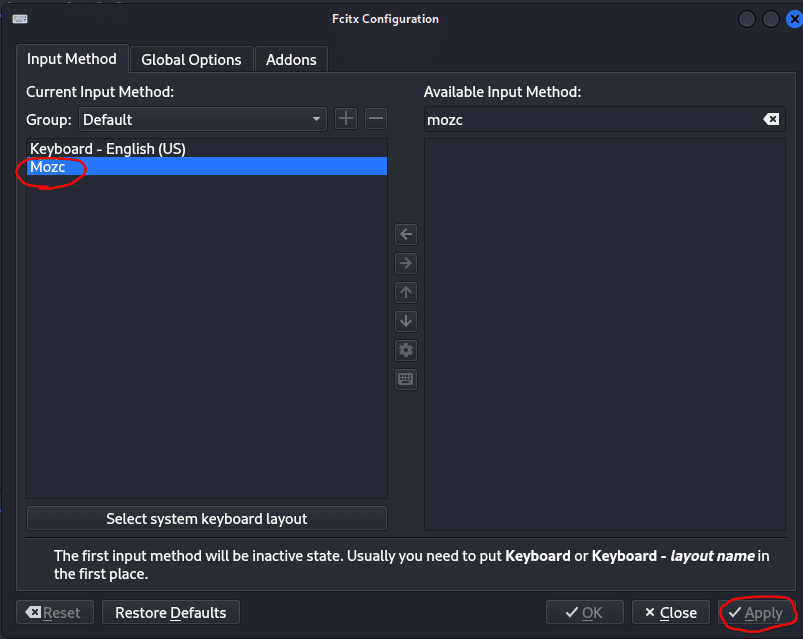Screen dimensions: 803x639
Task: Move selected input method up
Action: click(x=406, y=293)
